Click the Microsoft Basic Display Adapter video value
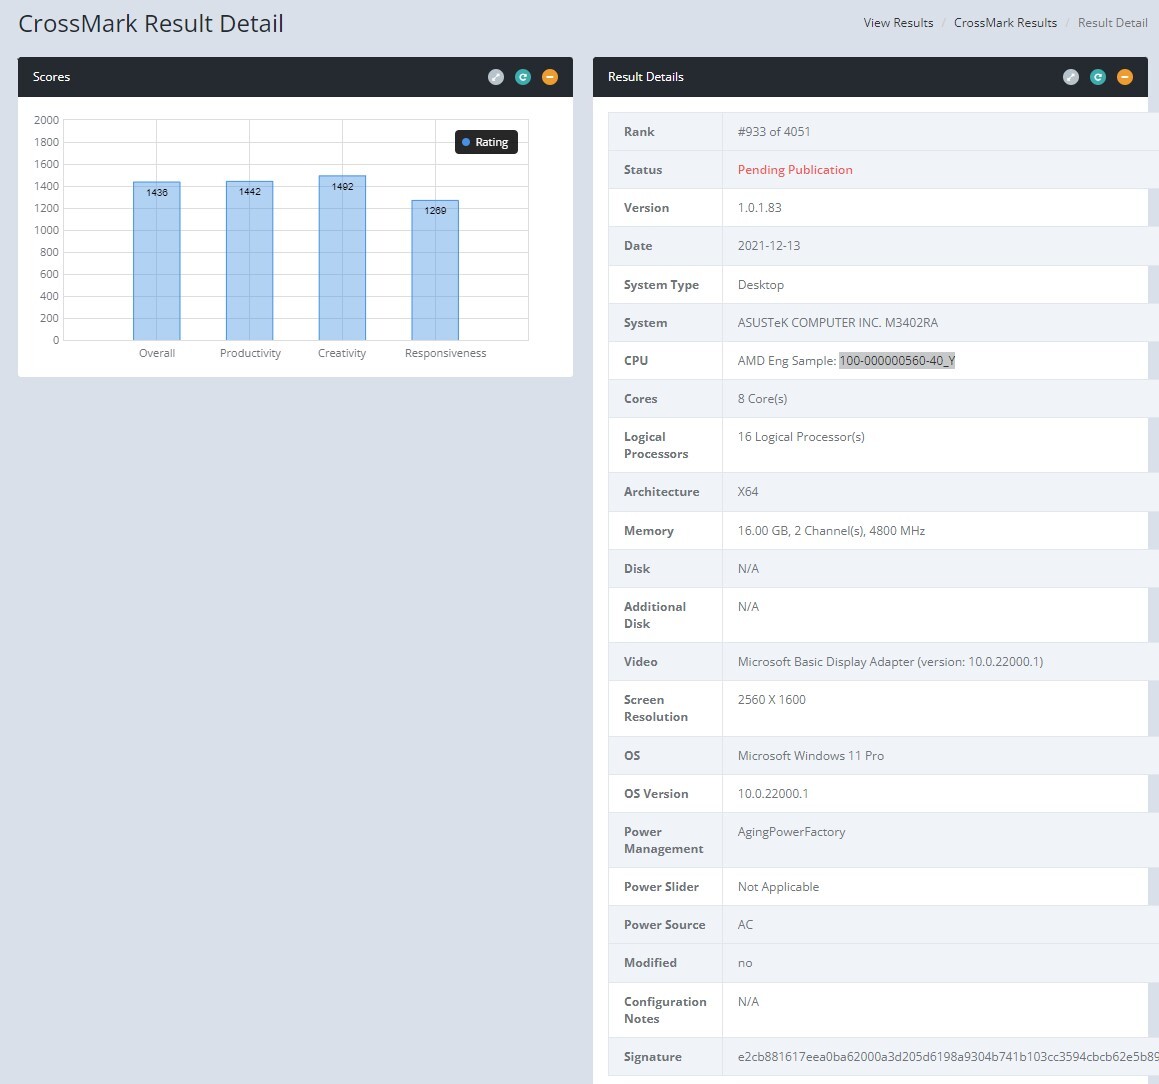The image size is (1159, 1084). [891, 662]
